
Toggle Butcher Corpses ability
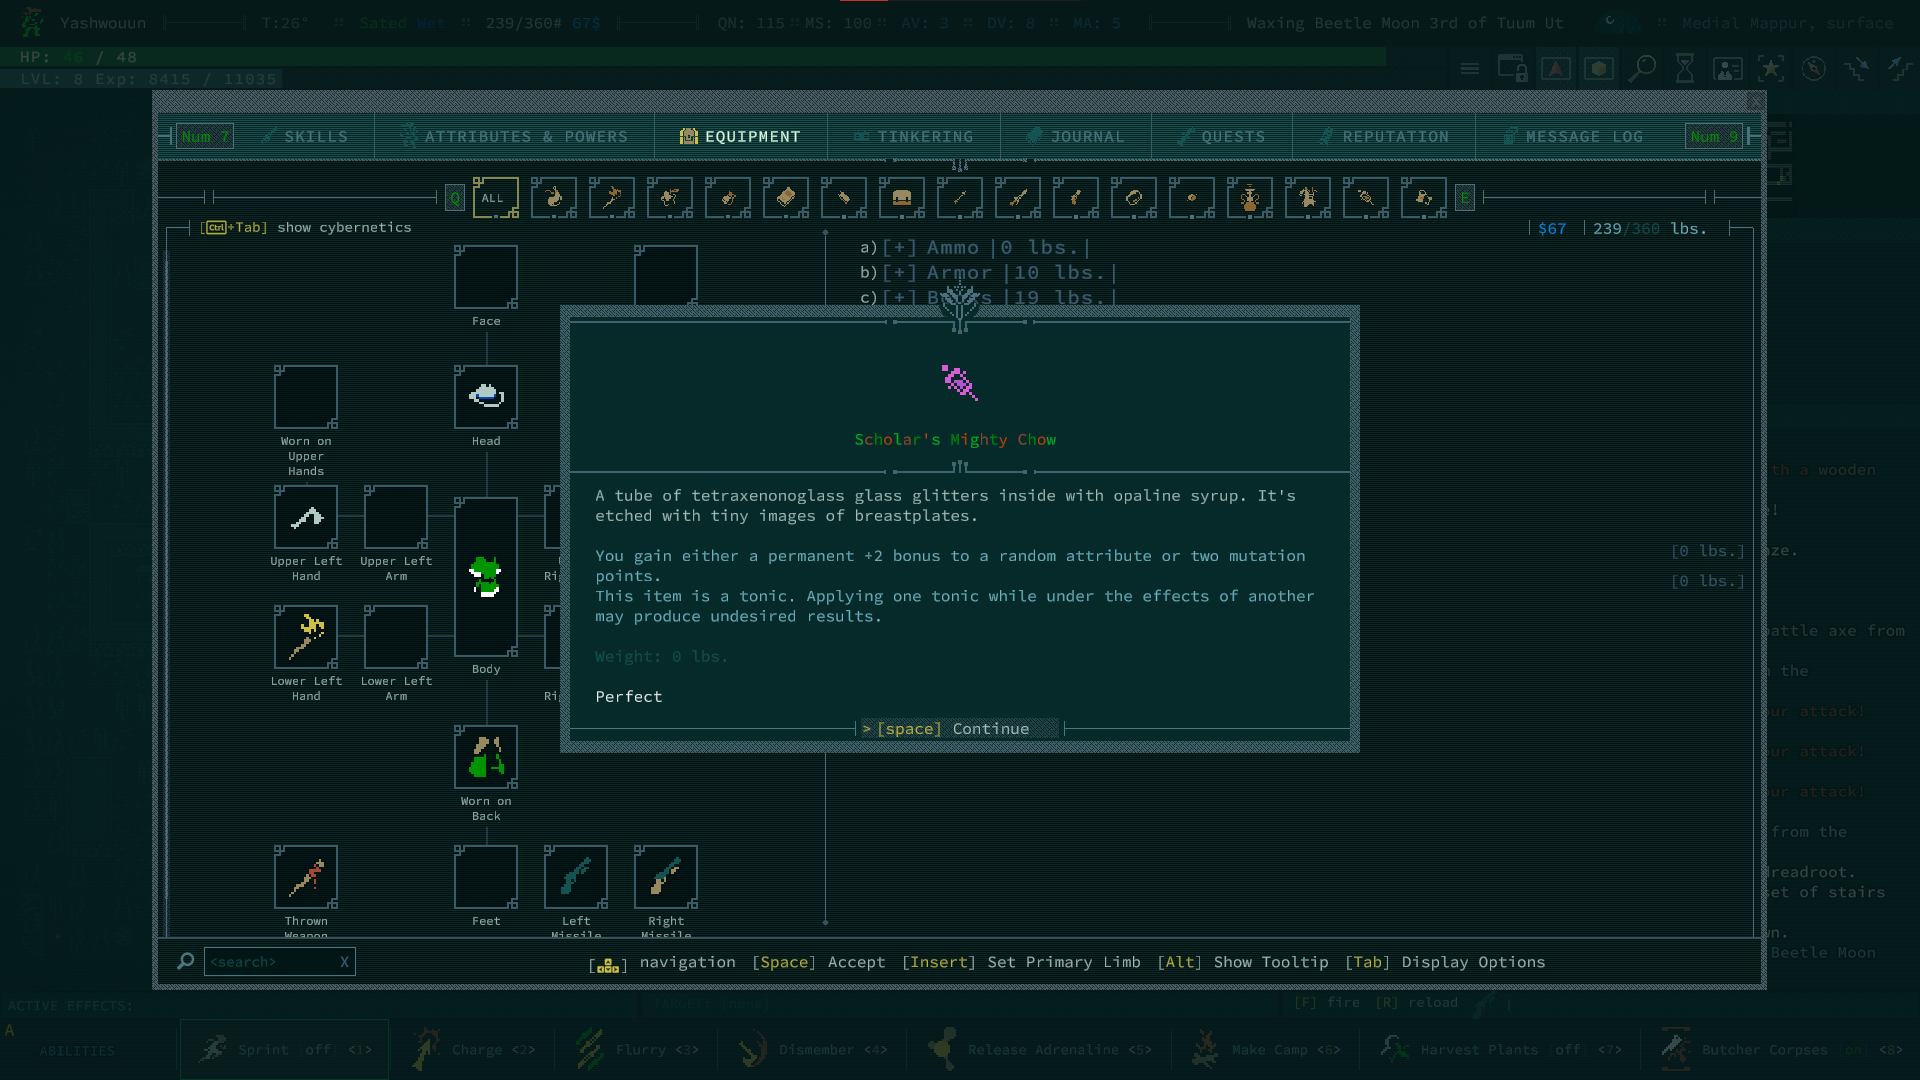[1780, 1050]
